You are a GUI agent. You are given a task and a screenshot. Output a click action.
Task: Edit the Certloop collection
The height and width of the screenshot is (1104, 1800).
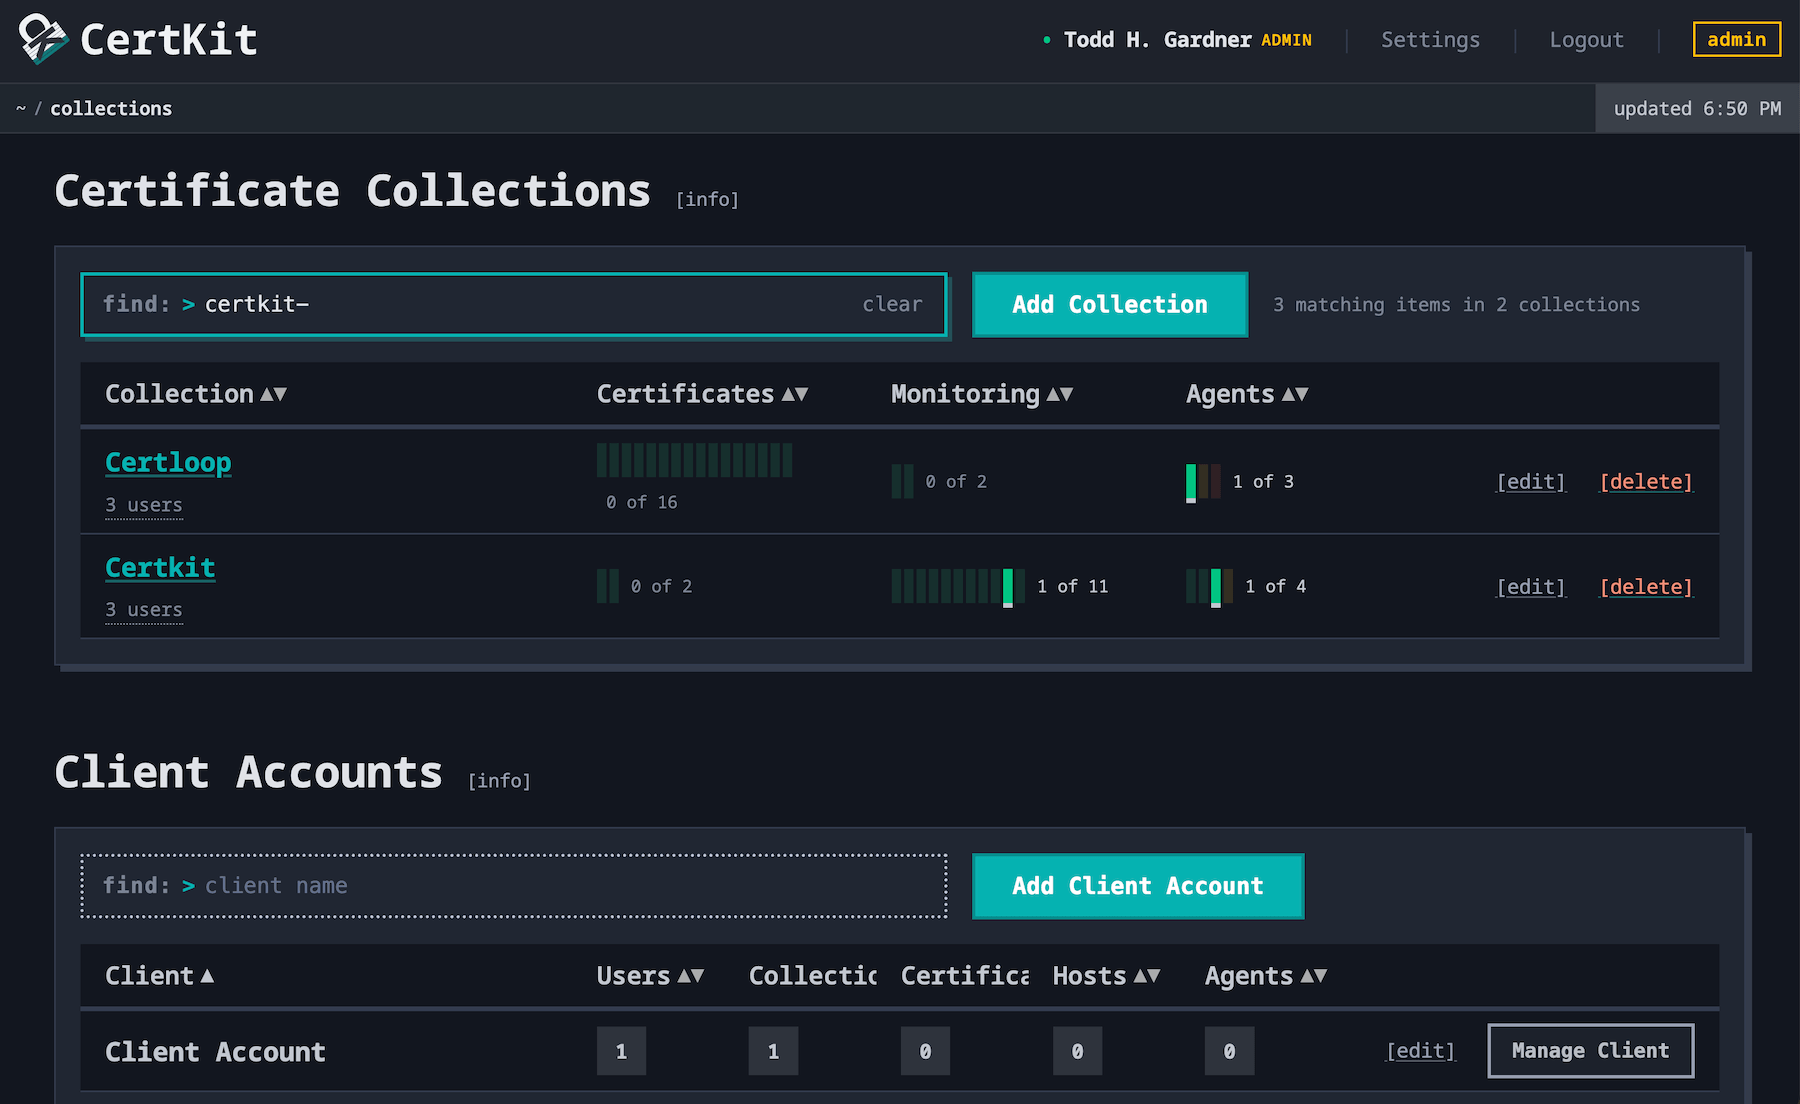[1531, 482]
